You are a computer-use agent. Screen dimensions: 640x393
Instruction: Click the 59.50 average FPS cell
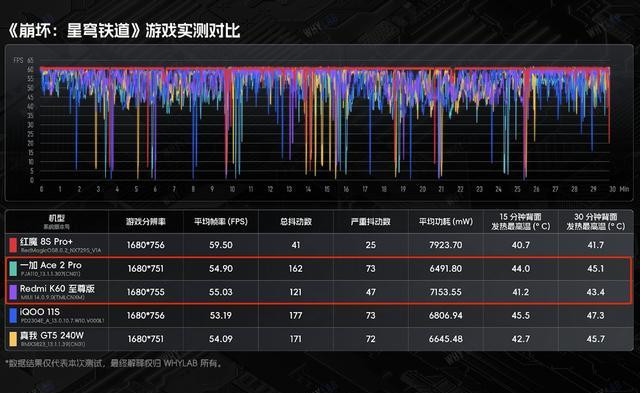click(x=221, y=245)
